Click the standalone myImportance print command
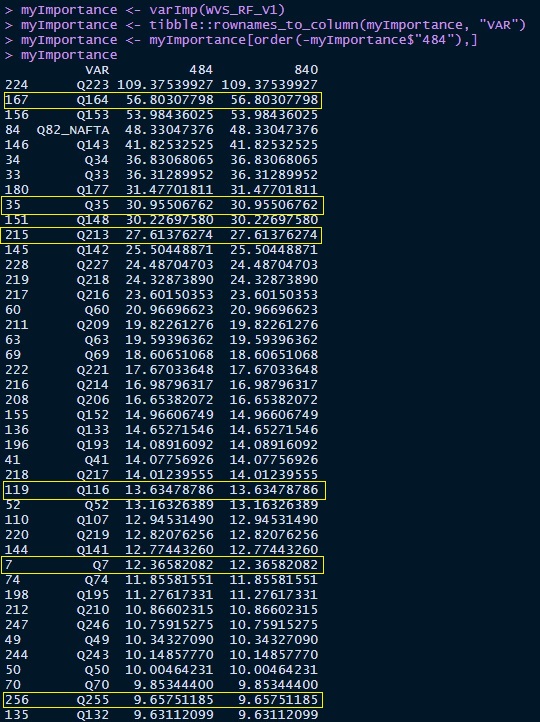 69,55
